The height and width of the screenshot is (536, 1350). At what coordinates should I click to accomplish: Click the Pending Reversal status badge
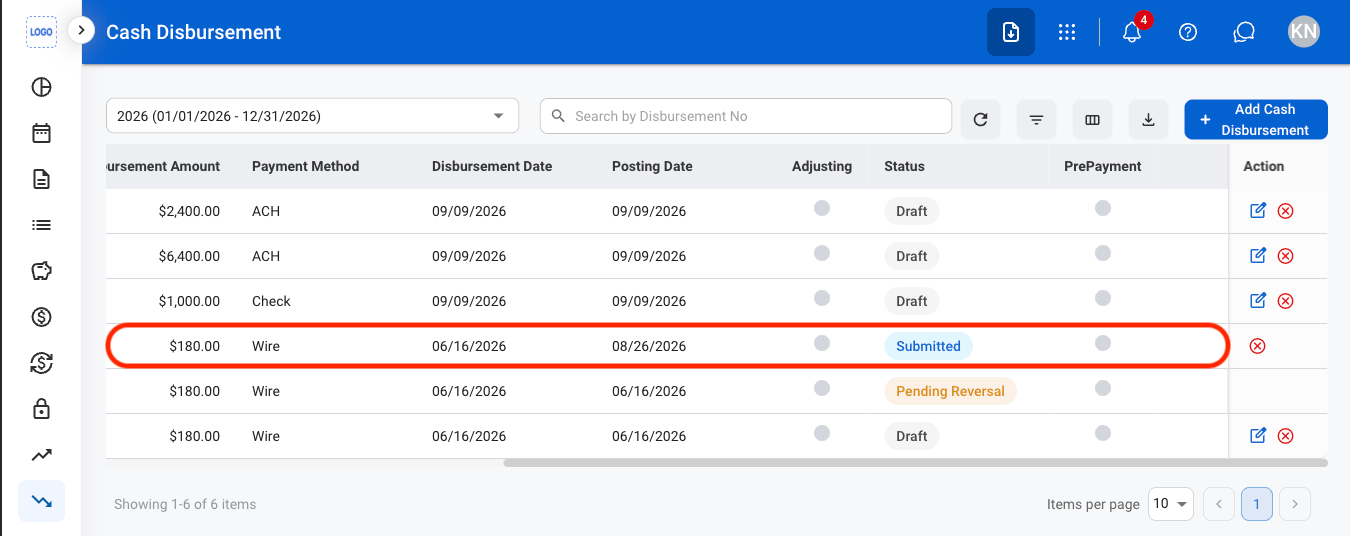tap(950, 391)
